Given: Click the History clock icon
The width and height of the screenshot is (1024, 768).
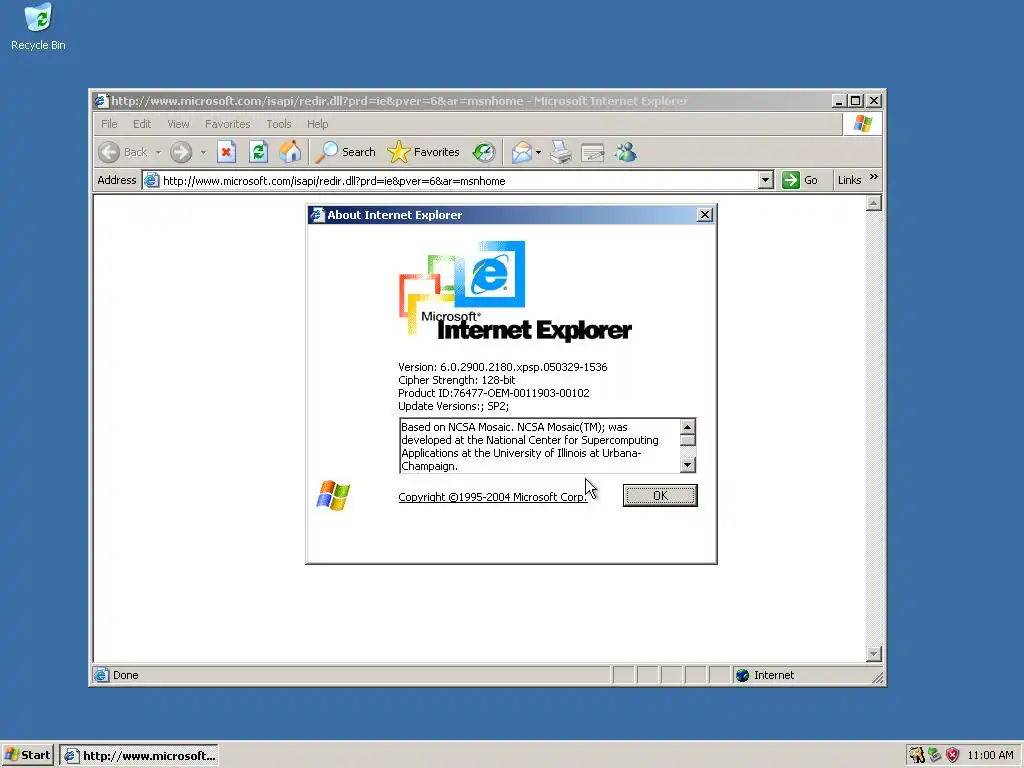Looking at the screenshot, I should coord(484,152).
